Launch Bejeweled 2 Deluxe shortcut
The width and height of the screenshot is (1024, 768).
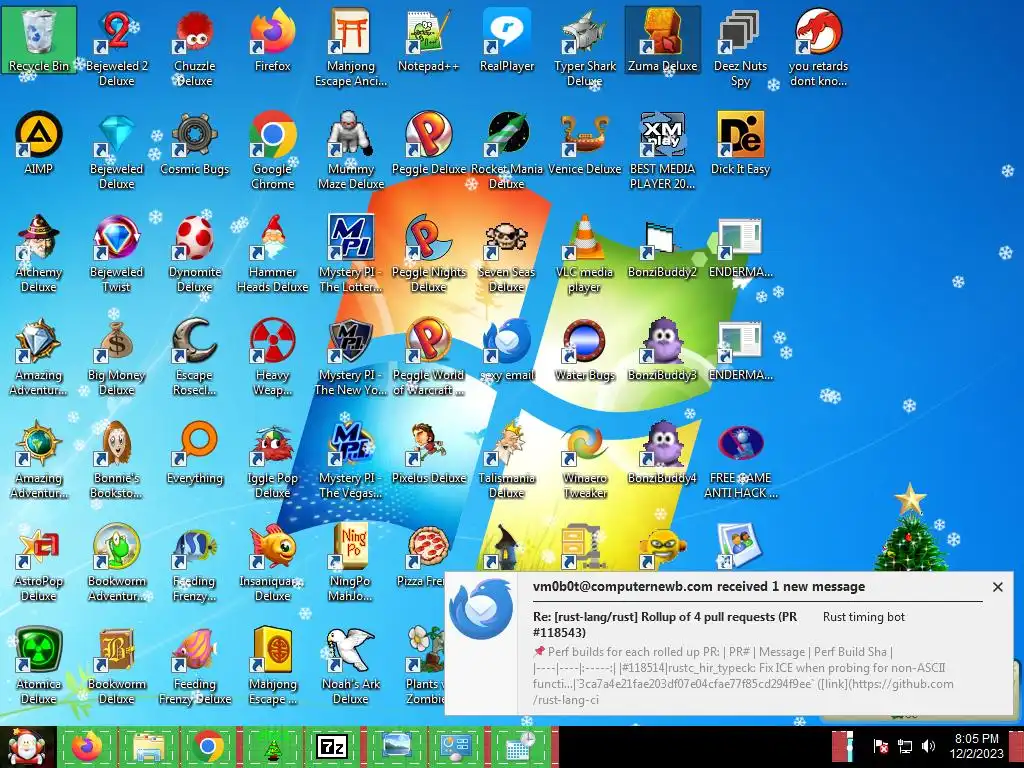click(116, 47)
